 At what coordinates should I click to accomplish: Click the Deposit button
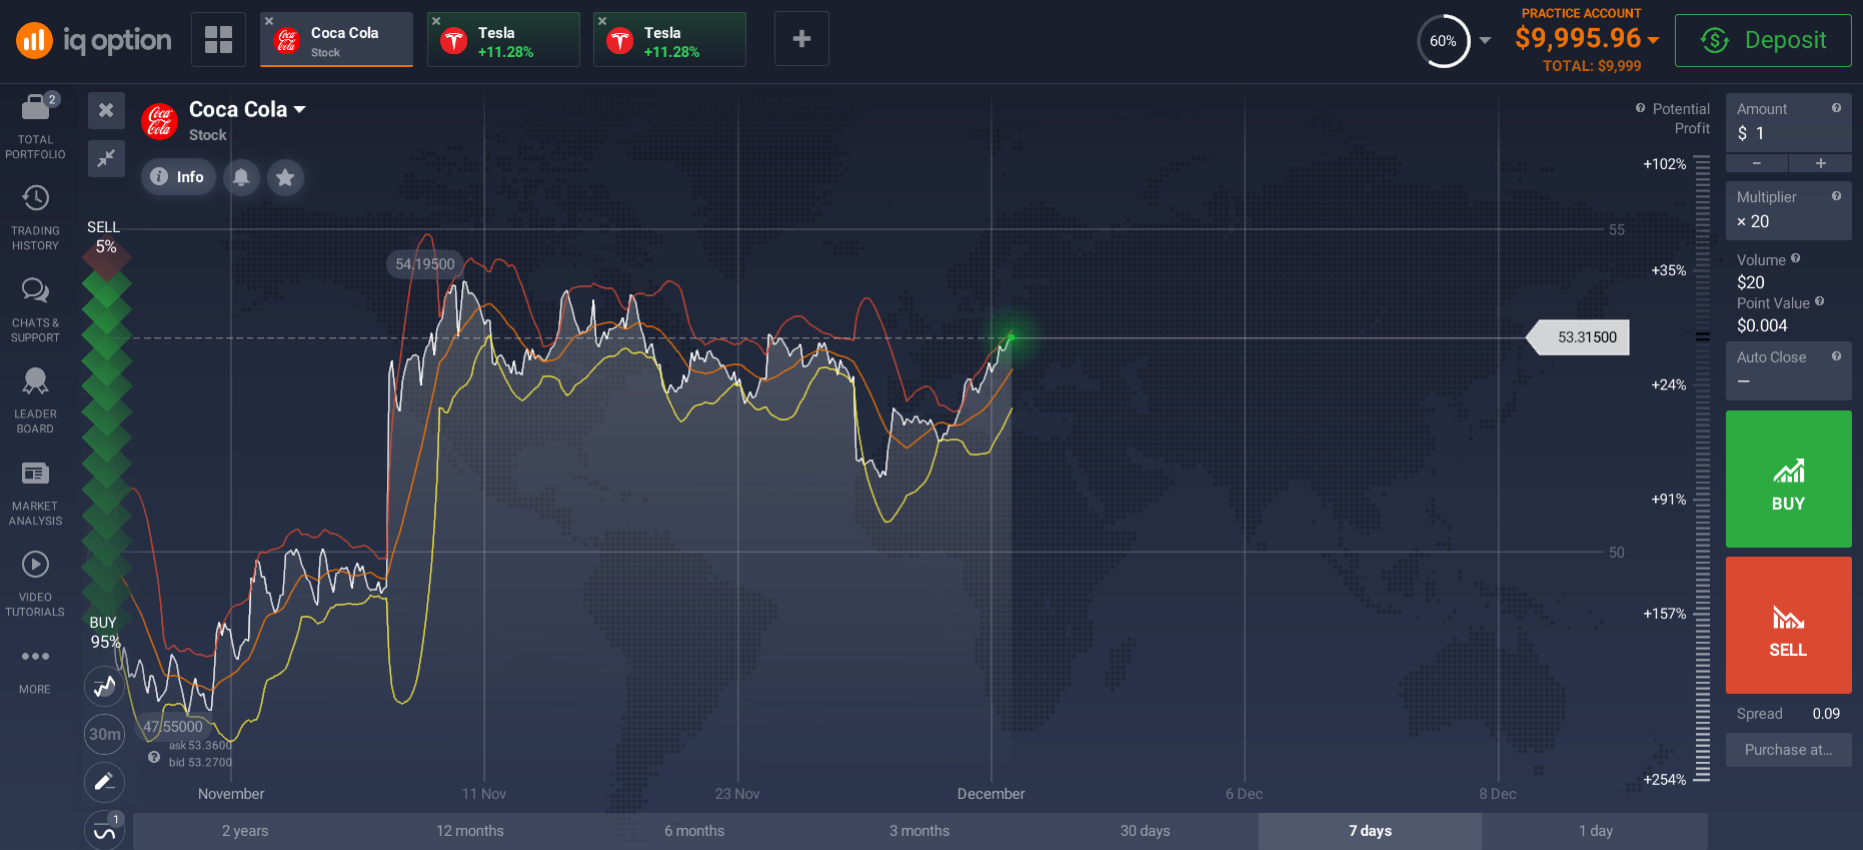pos(1763,40)
